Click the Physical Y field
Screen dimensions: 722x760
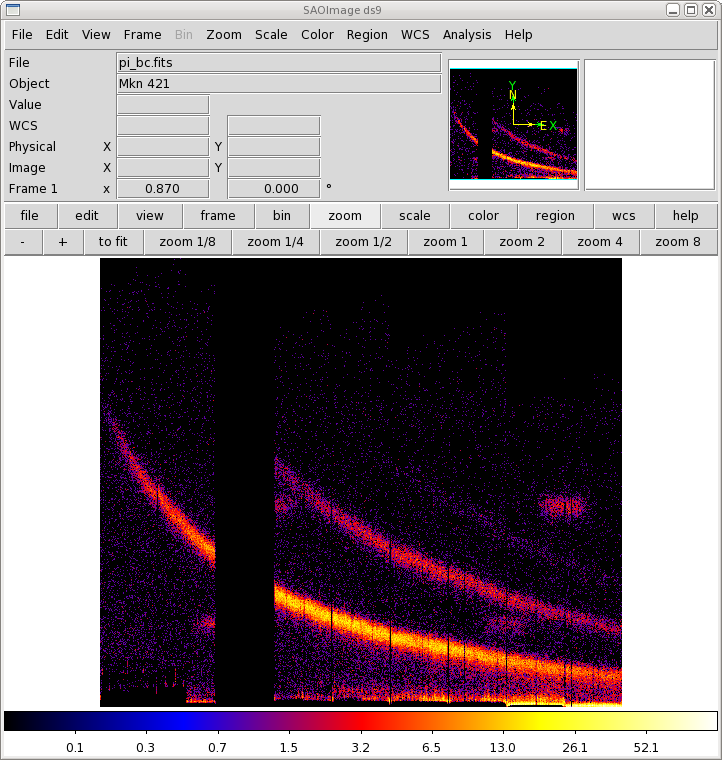274,147
